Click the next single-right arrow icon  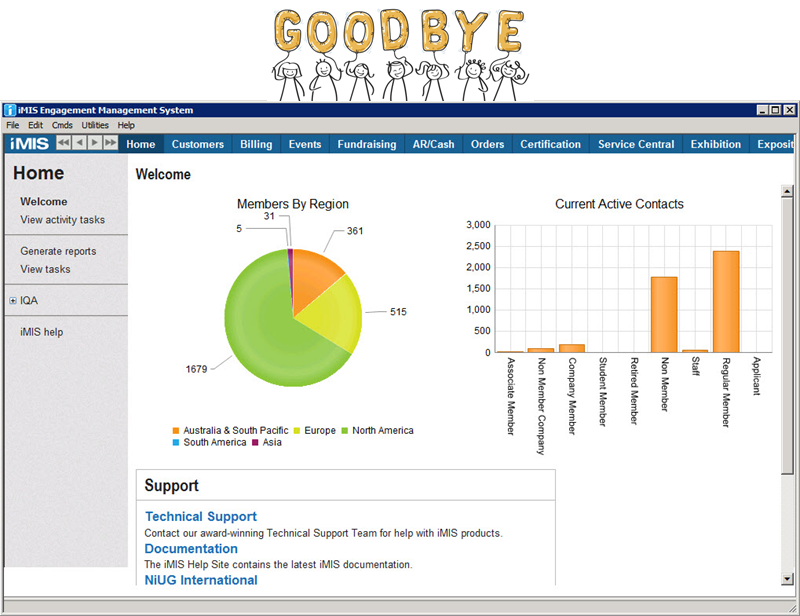[x=95, y=144]
